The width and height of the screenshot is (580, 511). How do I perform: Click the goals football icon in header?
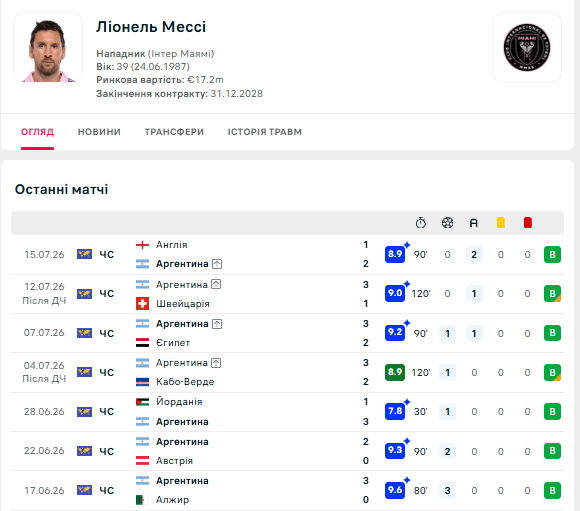447,223
